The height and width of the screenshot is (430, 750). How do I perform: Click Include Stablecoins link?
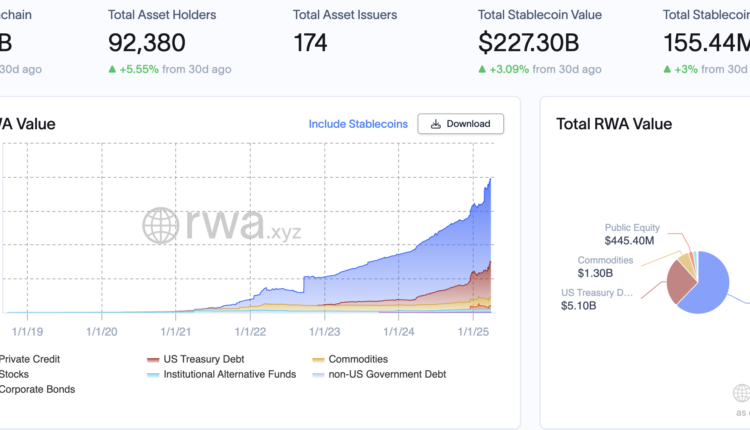pos(358,124)
